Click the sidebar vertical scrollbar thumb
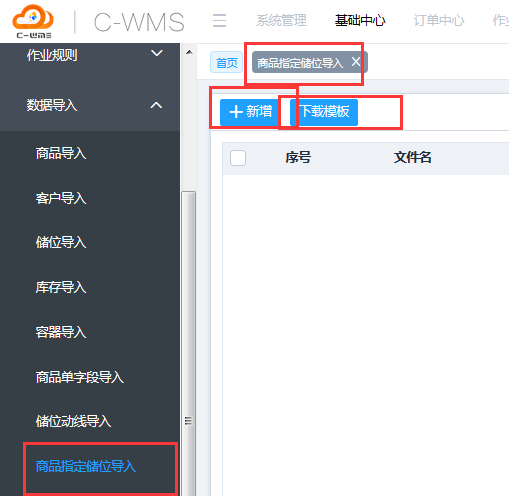The image size is (509, 496). point(189,343)
